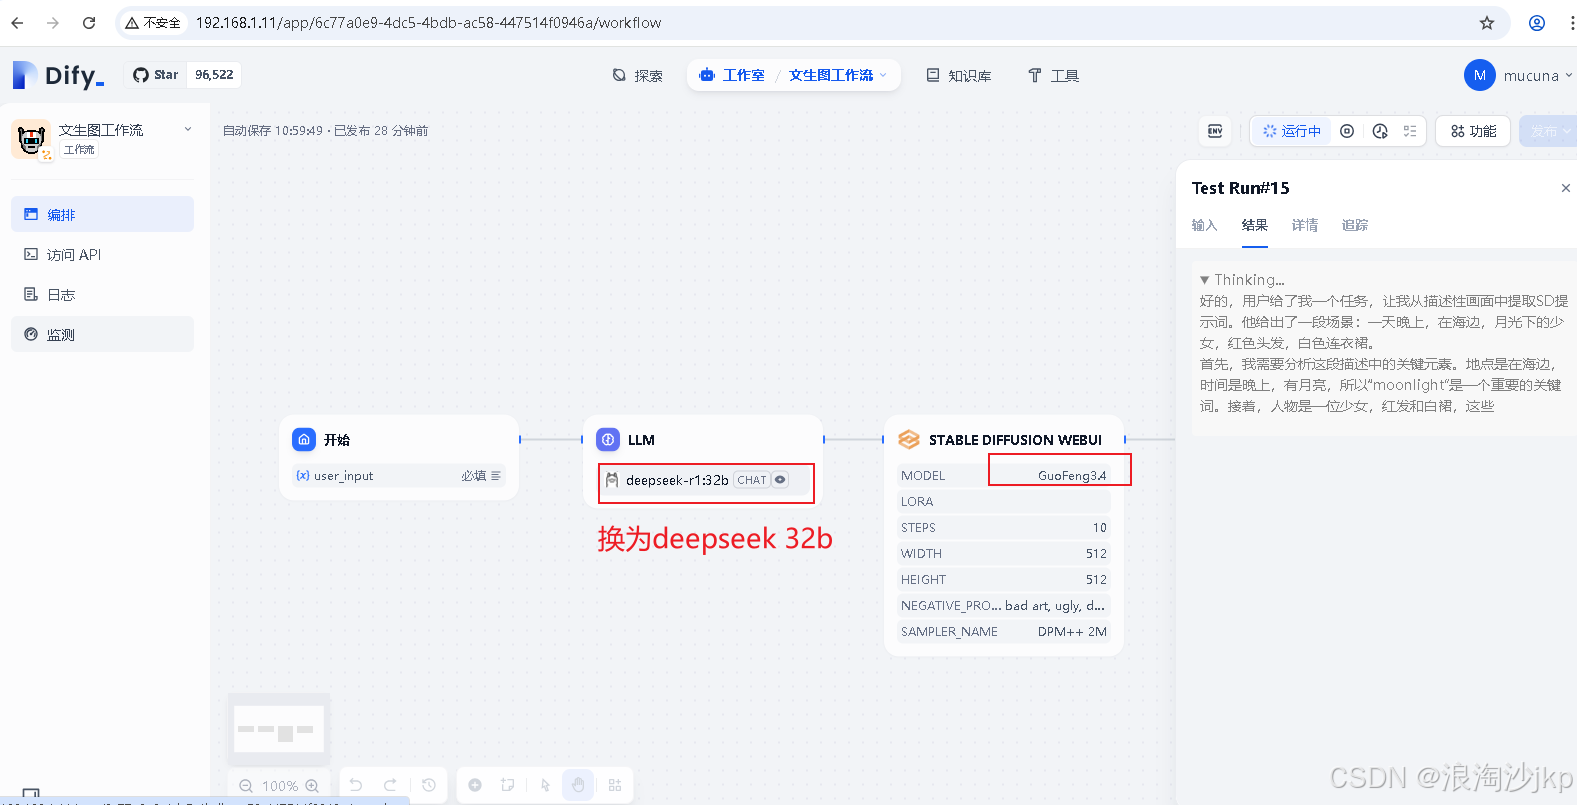Open the change history icon
This screenshot has height=805, width=1577.
click(429, 785)
